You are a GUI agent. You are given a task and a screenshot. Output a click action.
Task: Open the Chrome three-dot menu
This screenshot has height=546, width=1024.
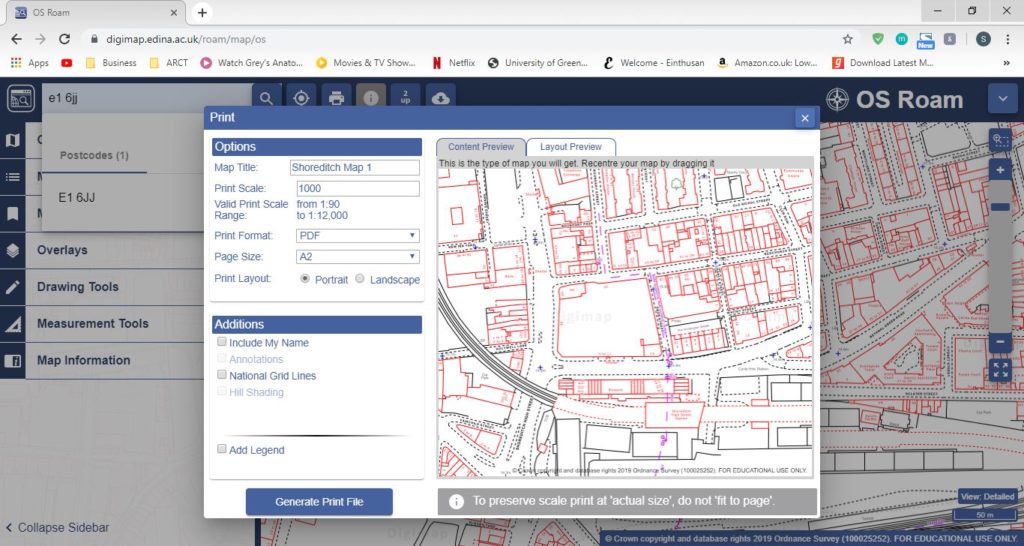click(x=1009, y=39)
